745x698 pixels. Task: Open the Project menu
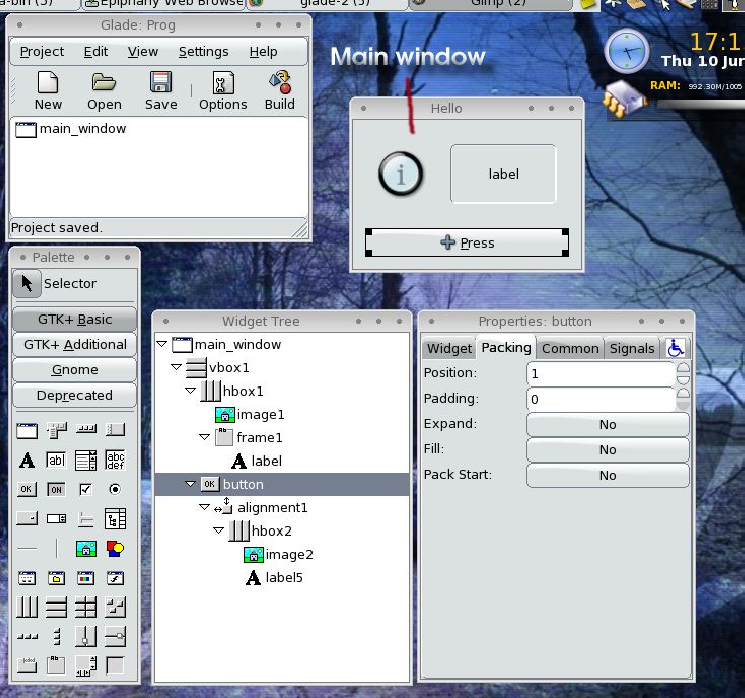tap(42, 52)
